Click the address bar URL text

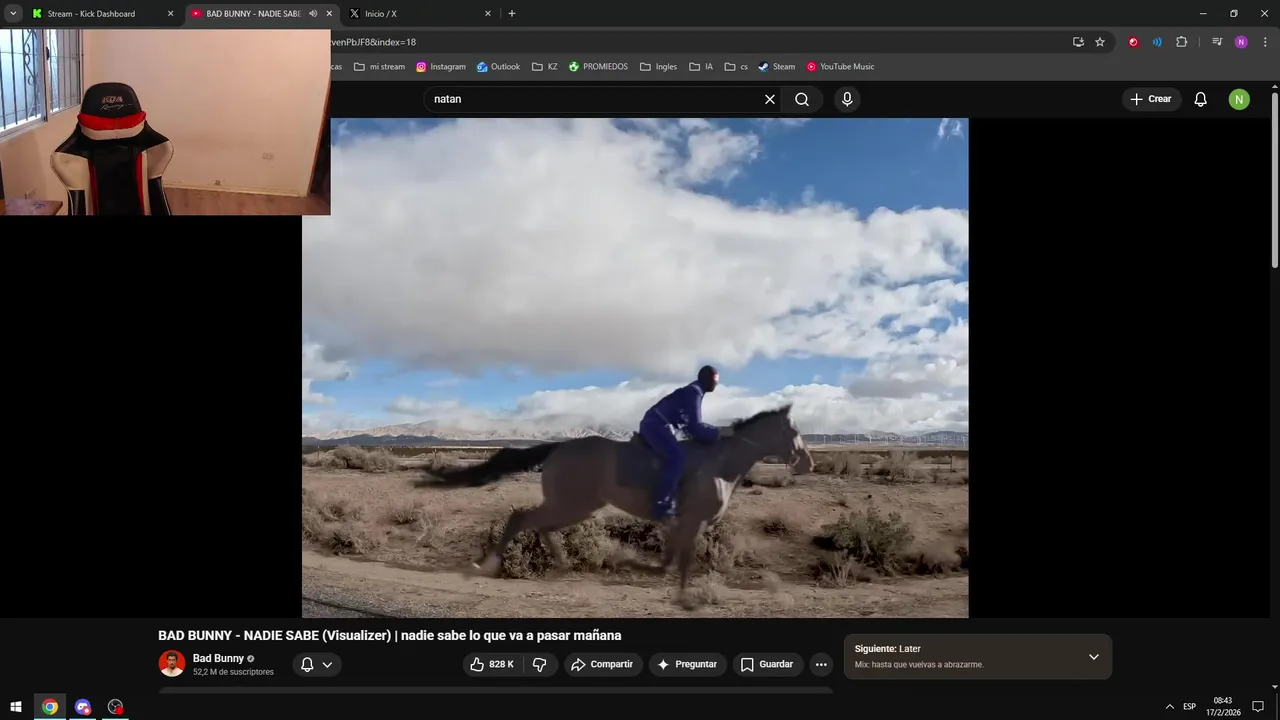(x=374, y=42)
